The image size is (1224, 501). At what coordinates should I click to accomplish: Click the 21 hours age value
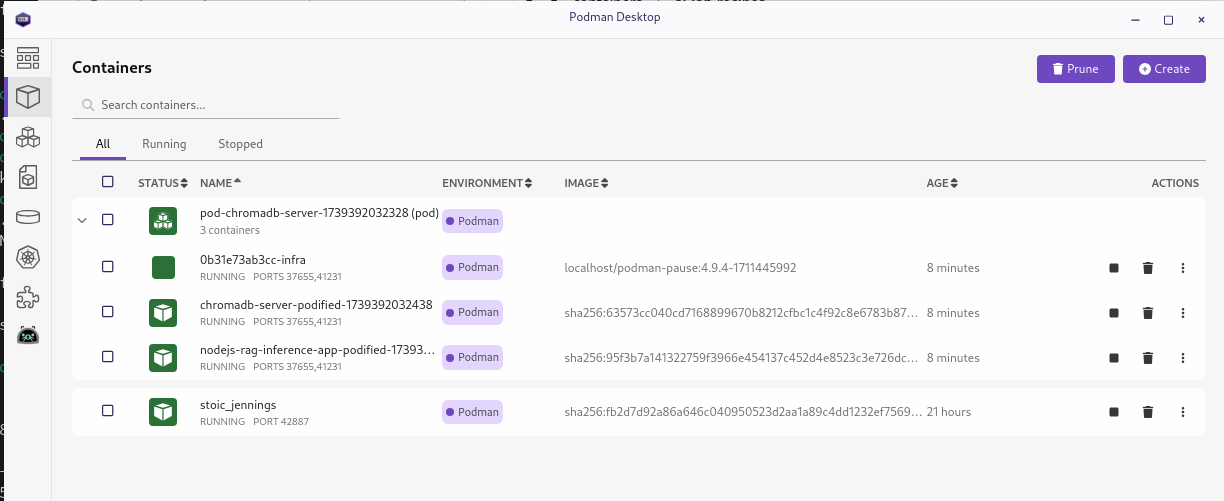click(x=949, y=412)
